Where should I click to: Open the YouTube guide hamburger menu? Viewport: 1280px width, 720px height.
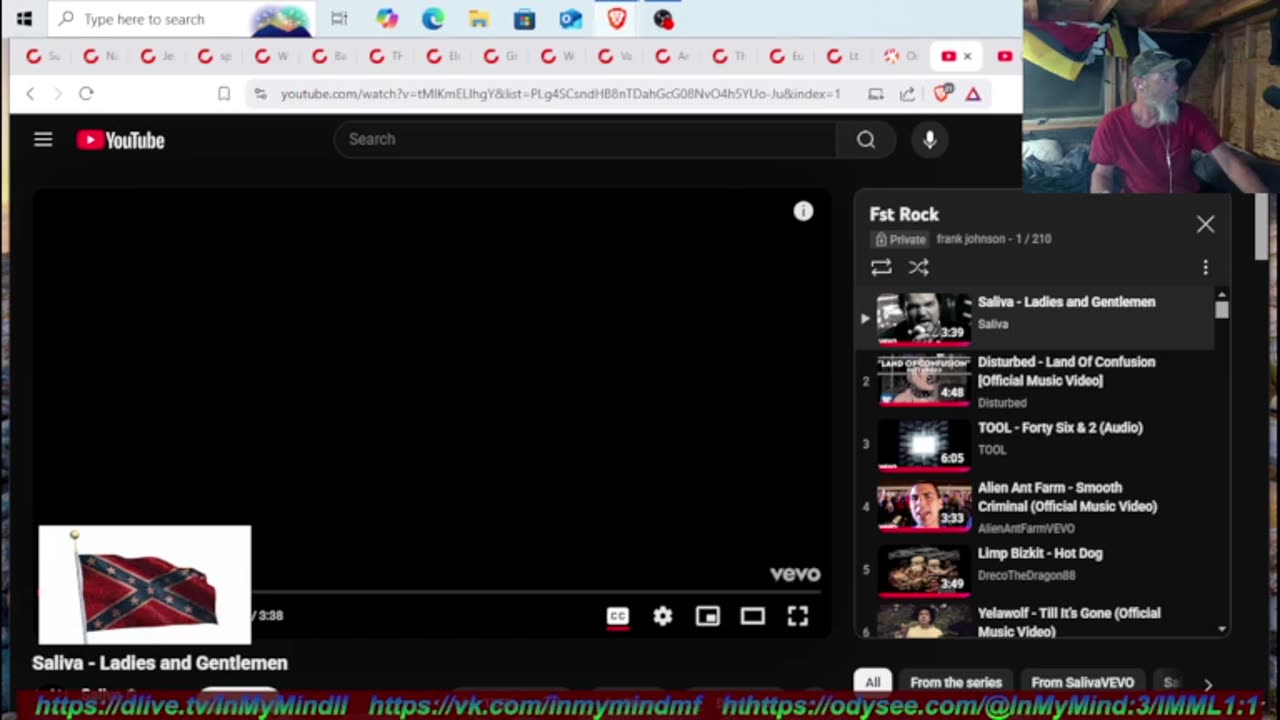click(43, 140)
